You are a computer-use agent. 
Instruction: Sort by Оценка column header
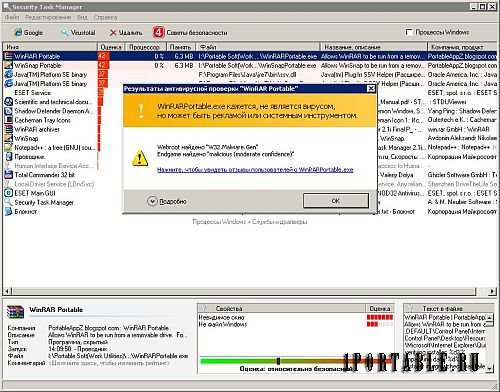tap(111, 47)
